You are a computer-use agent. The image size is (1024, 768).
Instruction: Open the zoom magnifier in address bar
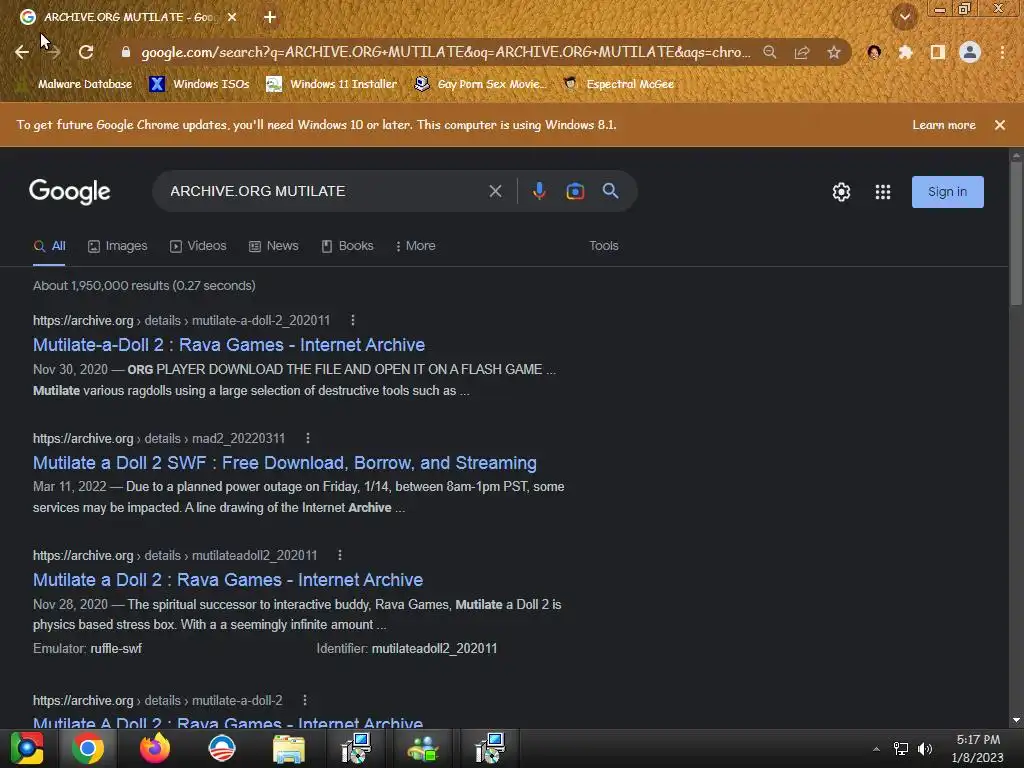(770, 52)
